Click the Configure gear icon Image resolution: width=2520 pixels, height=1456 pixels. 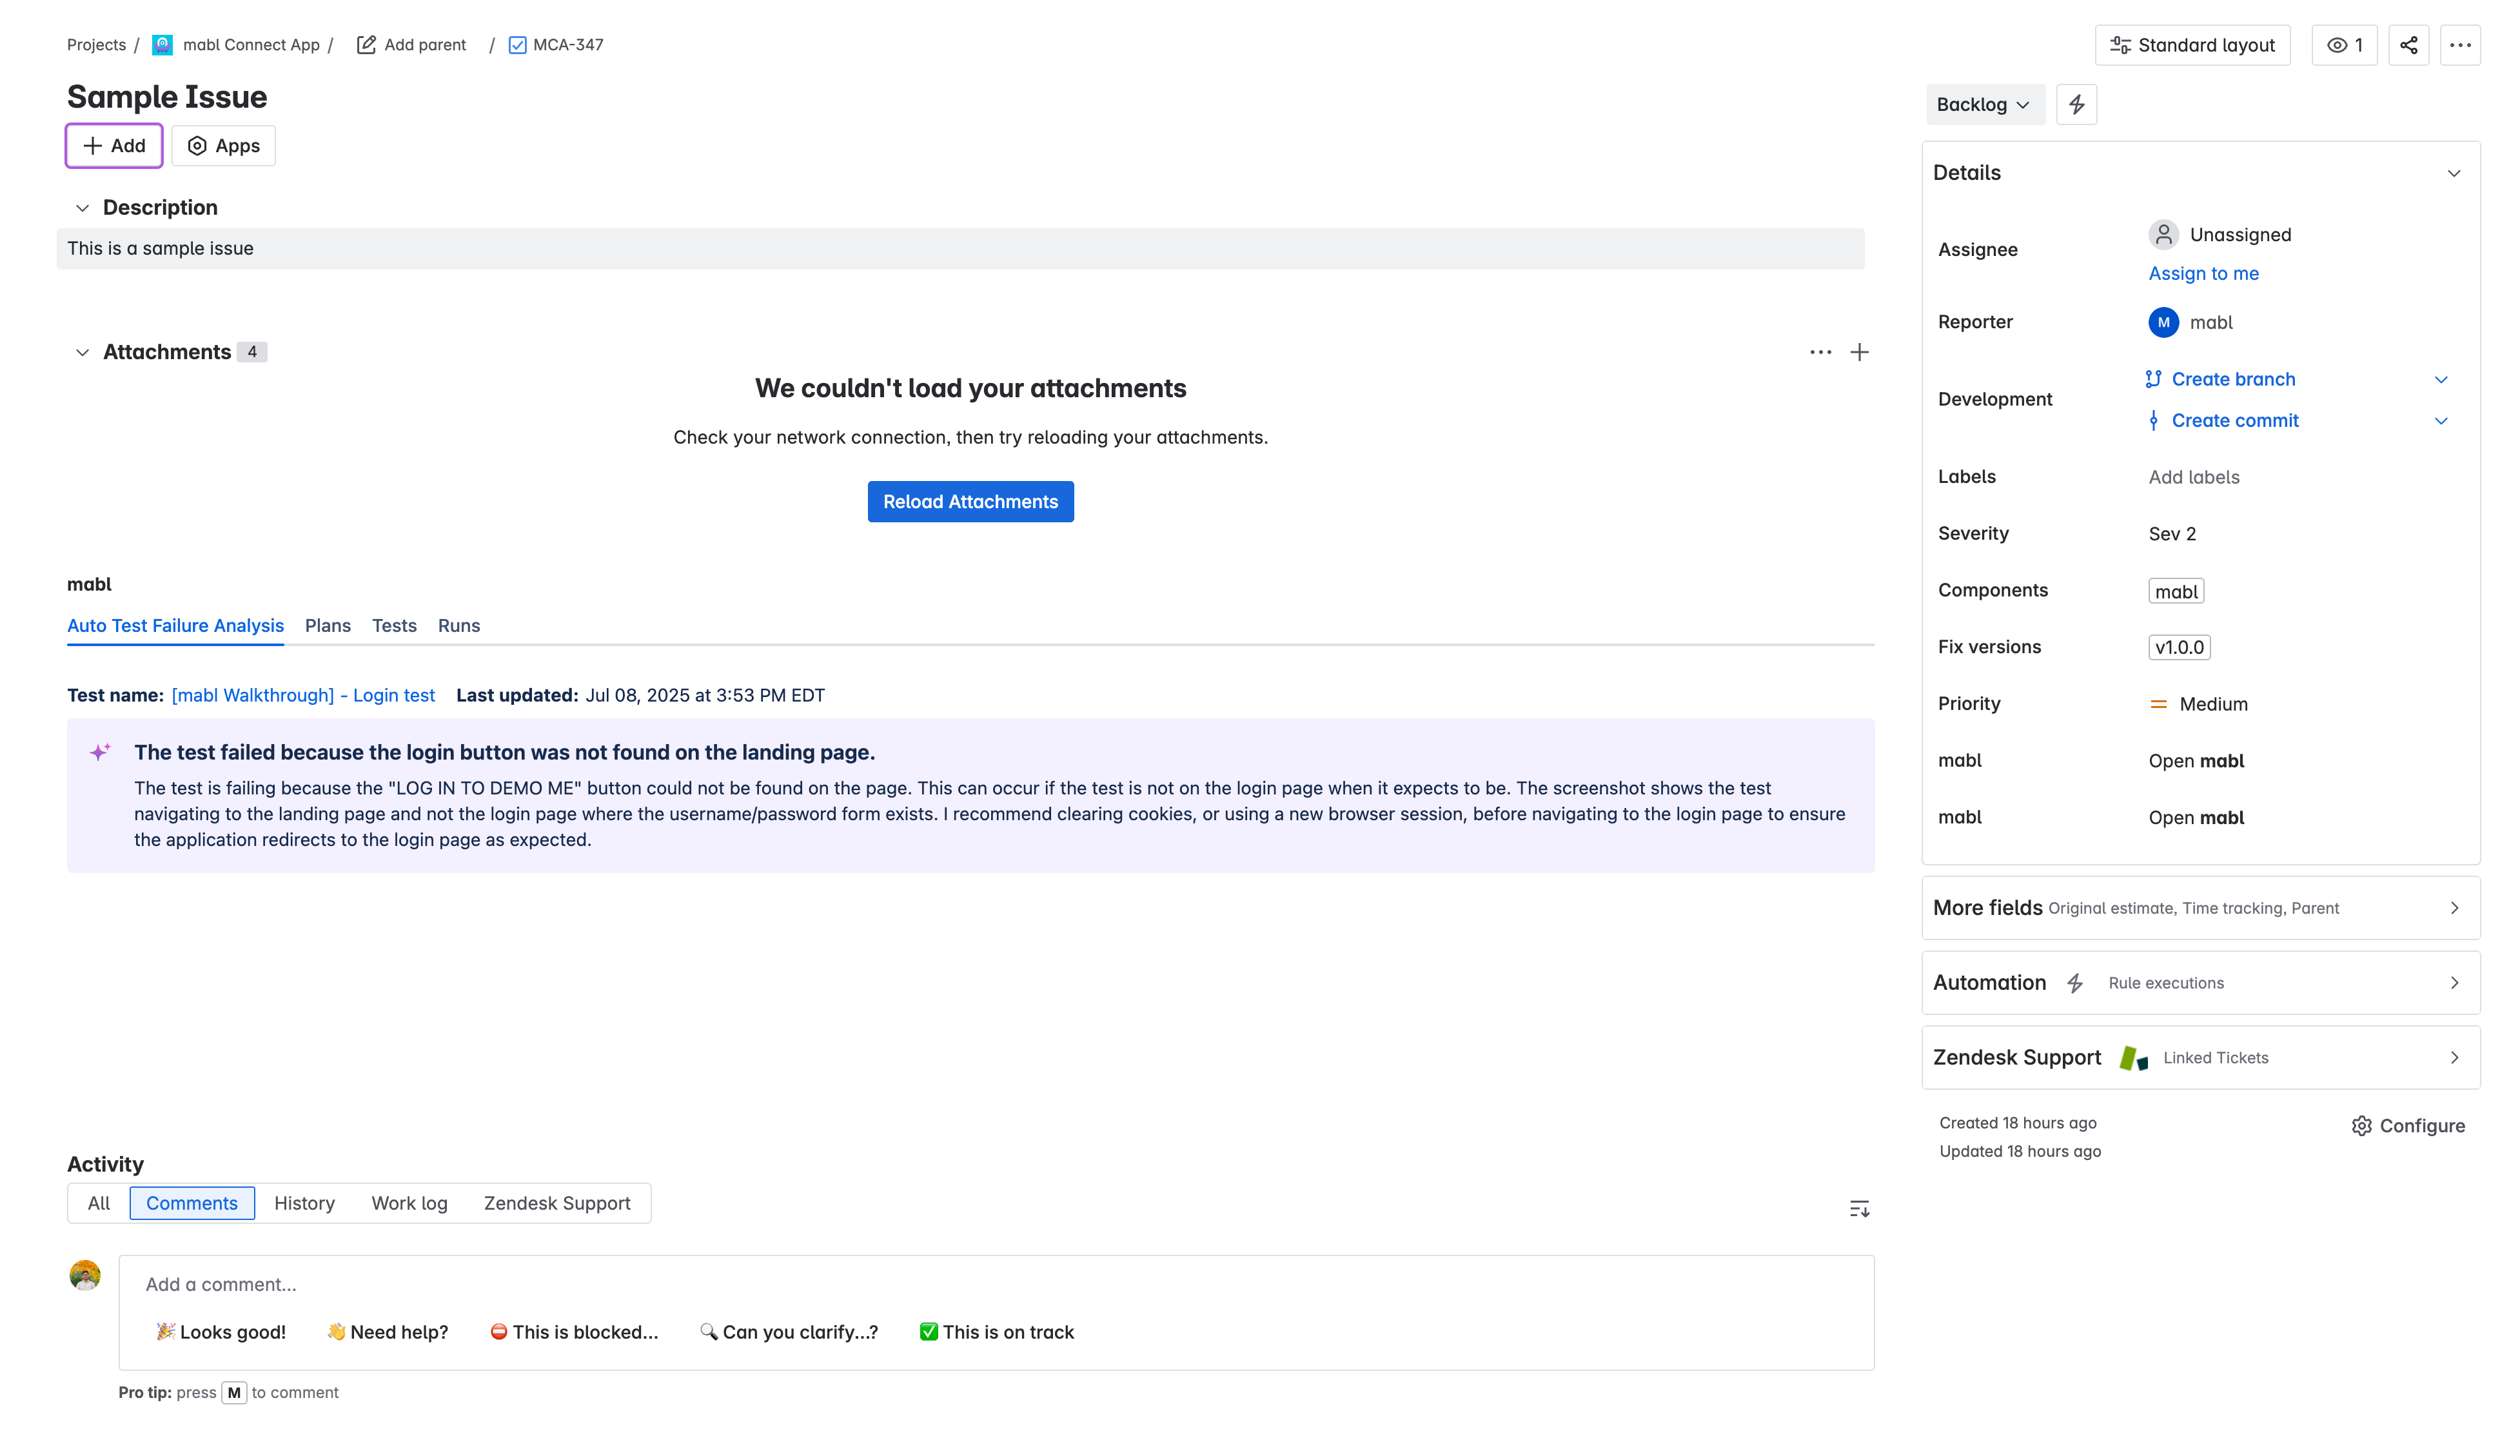click(2361, 1126)
